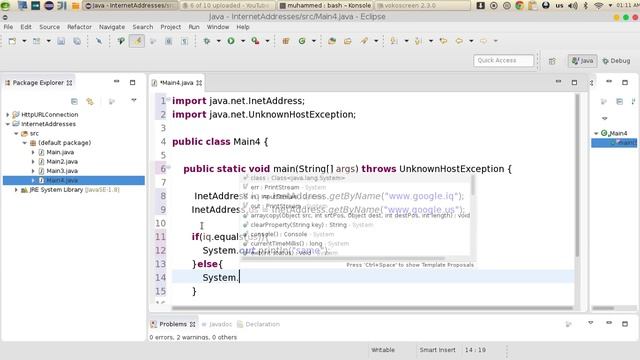The image size is (640, 360).
Task: Select the Java perspective button
Action: click(582, 61)
